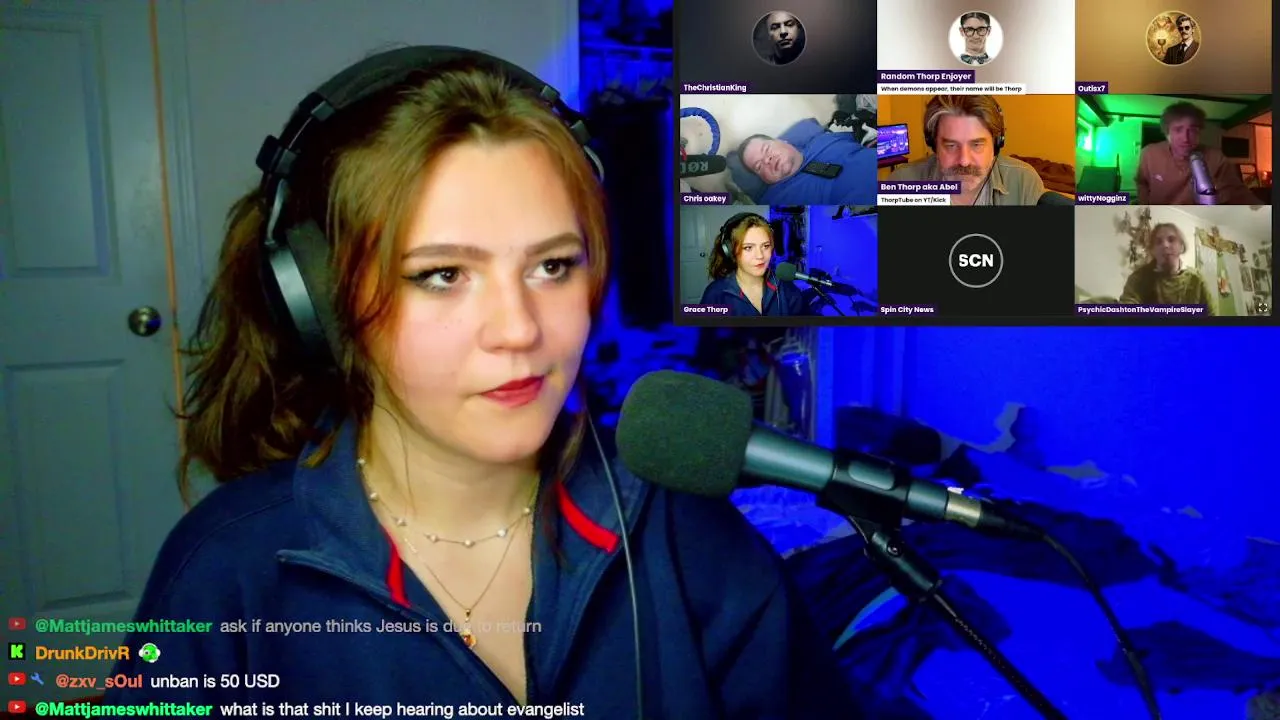Click the YouTube icon beside the Jesus return message

(16, 625)
